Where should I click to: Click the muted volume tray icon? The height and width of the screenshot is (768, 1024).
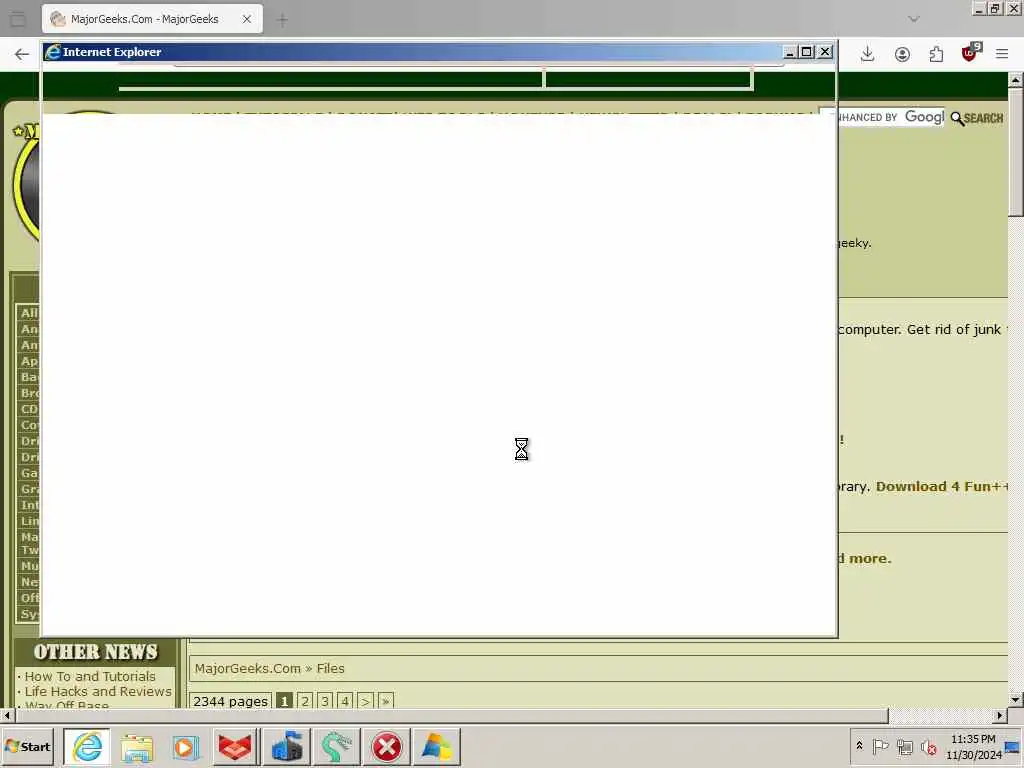point(928,746)
